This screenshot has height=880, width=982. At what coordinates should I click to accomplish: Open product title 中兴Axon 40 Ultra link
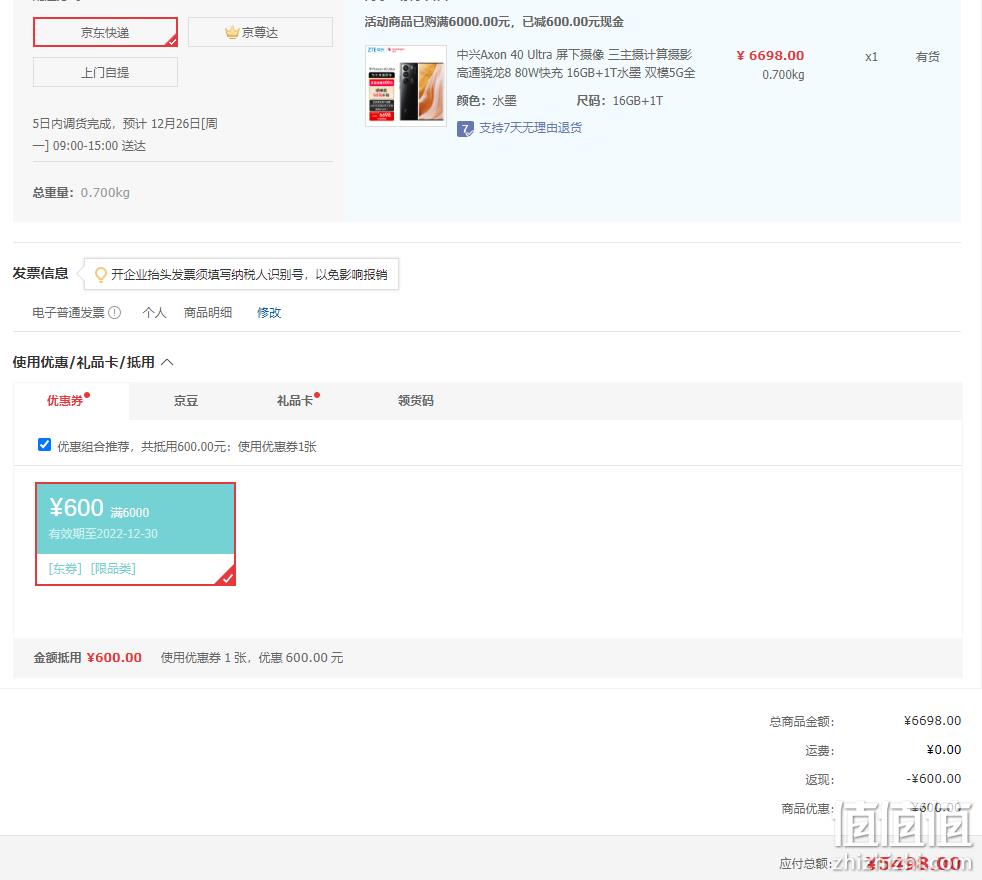[576, 63]
